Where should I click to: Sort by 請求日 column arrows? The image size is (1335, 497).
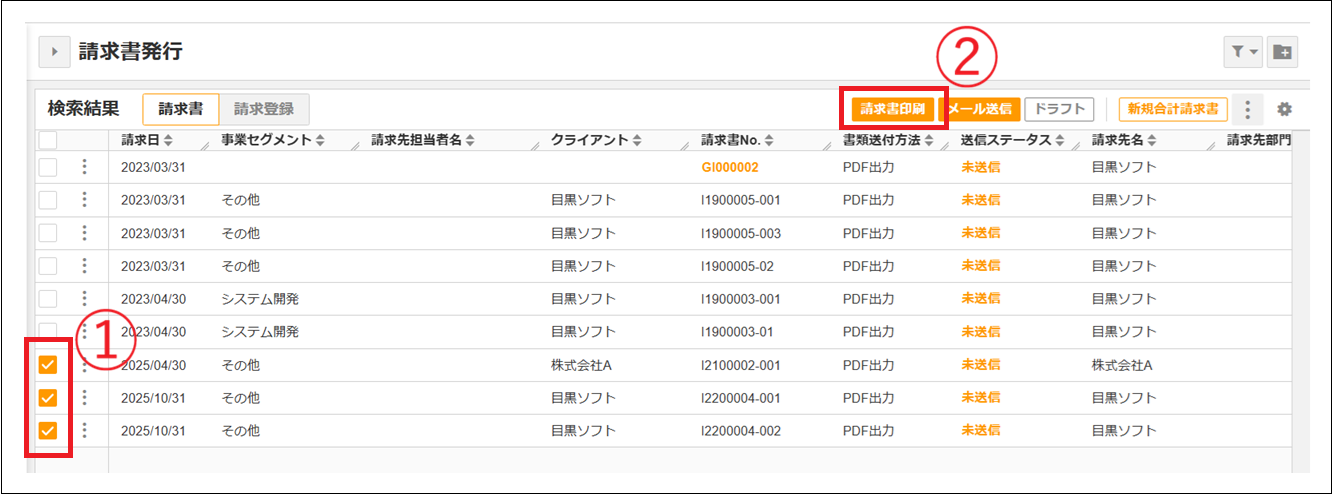[x=168, y=140]
